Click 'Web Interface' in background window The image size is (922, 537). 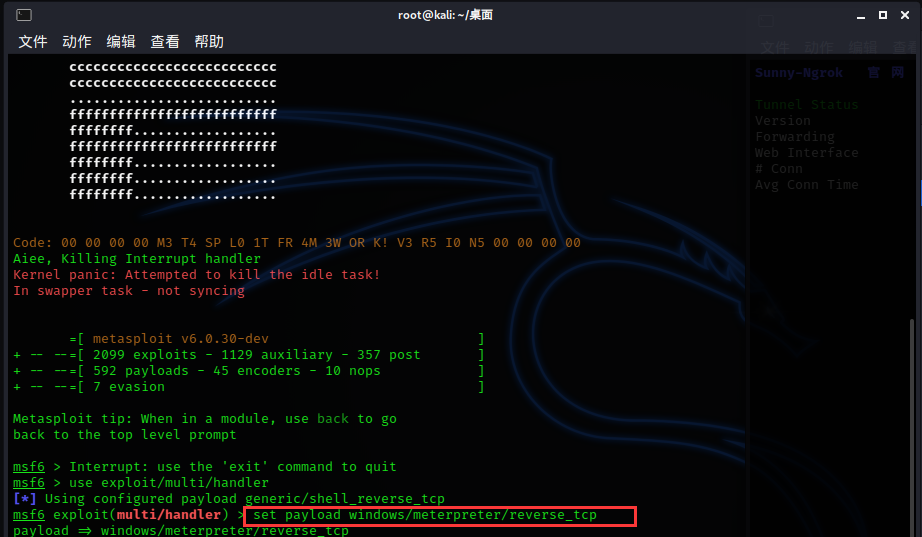click(x=806, y=153)
